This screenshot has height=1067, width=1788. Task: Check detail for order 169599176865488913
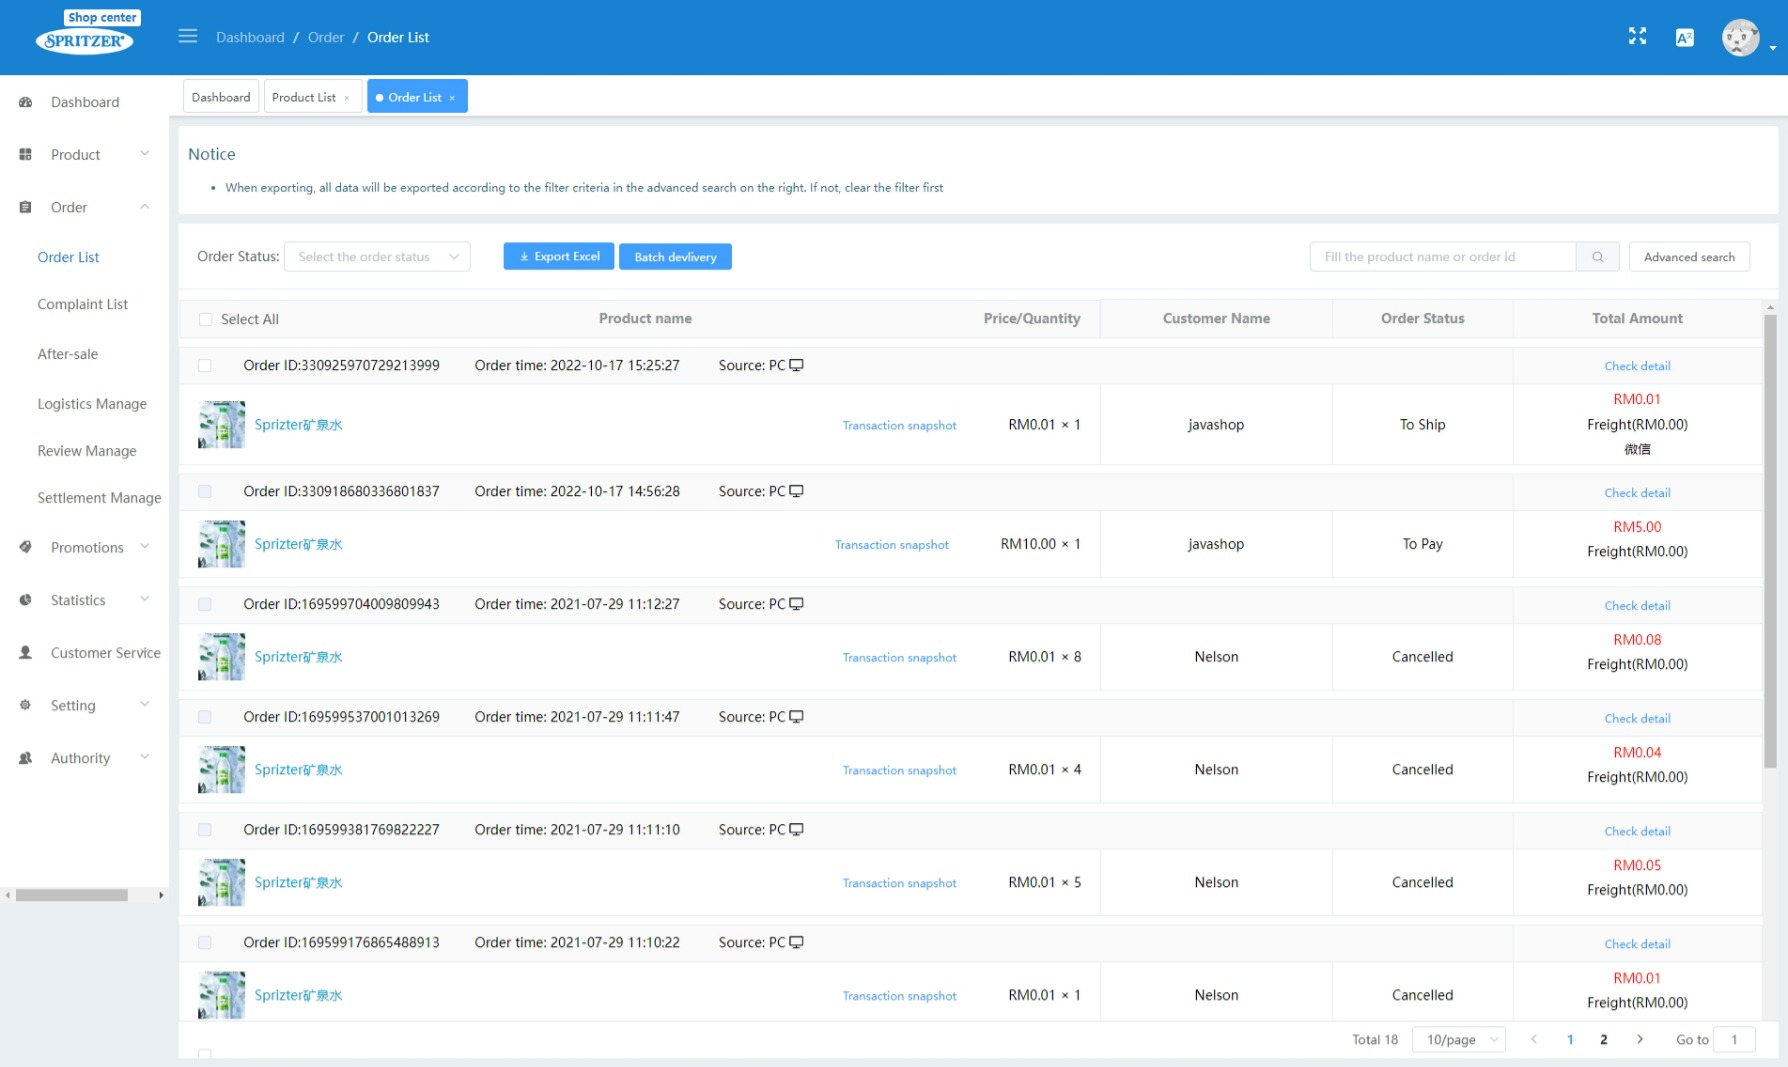pyautogui.click(x=1637, y=944)
